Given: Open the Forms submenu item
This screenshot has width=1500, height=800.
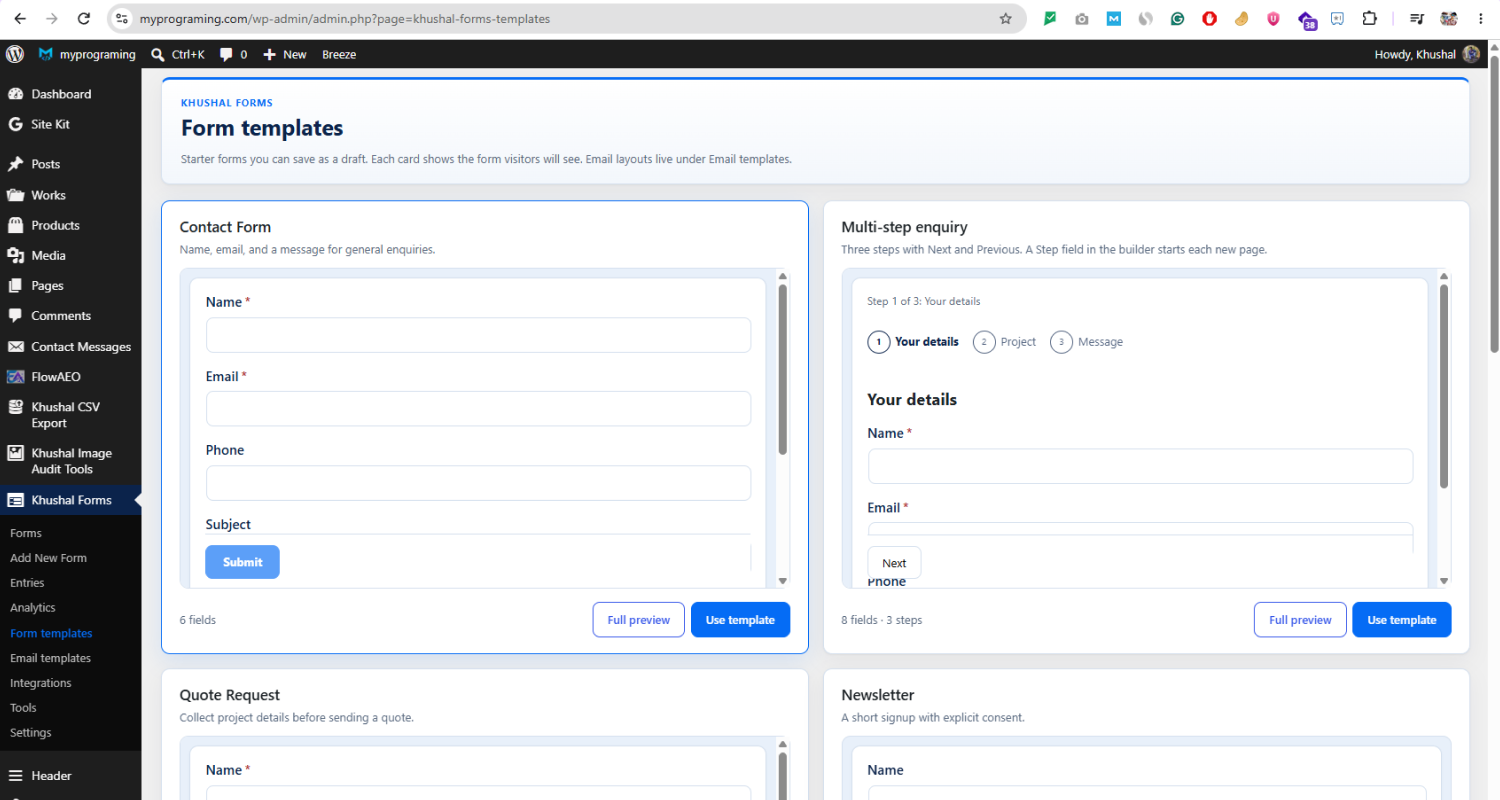Looking at the screenshot, I should [x=26, y=533].
